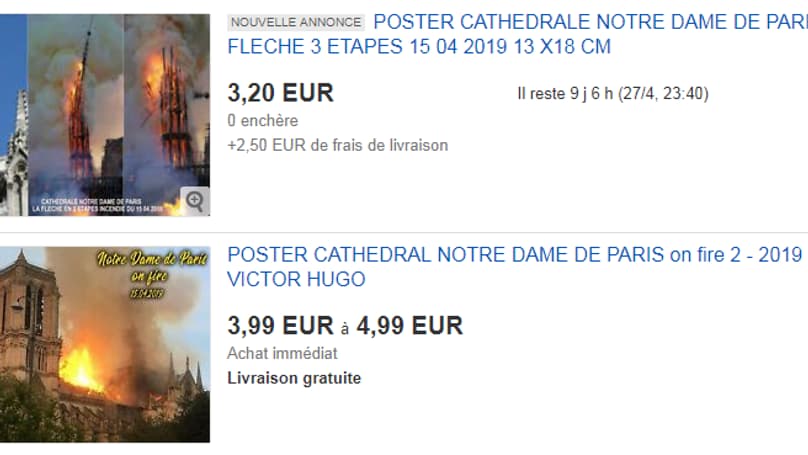Click the white caption text on spire poster

(x=97, y=205)
